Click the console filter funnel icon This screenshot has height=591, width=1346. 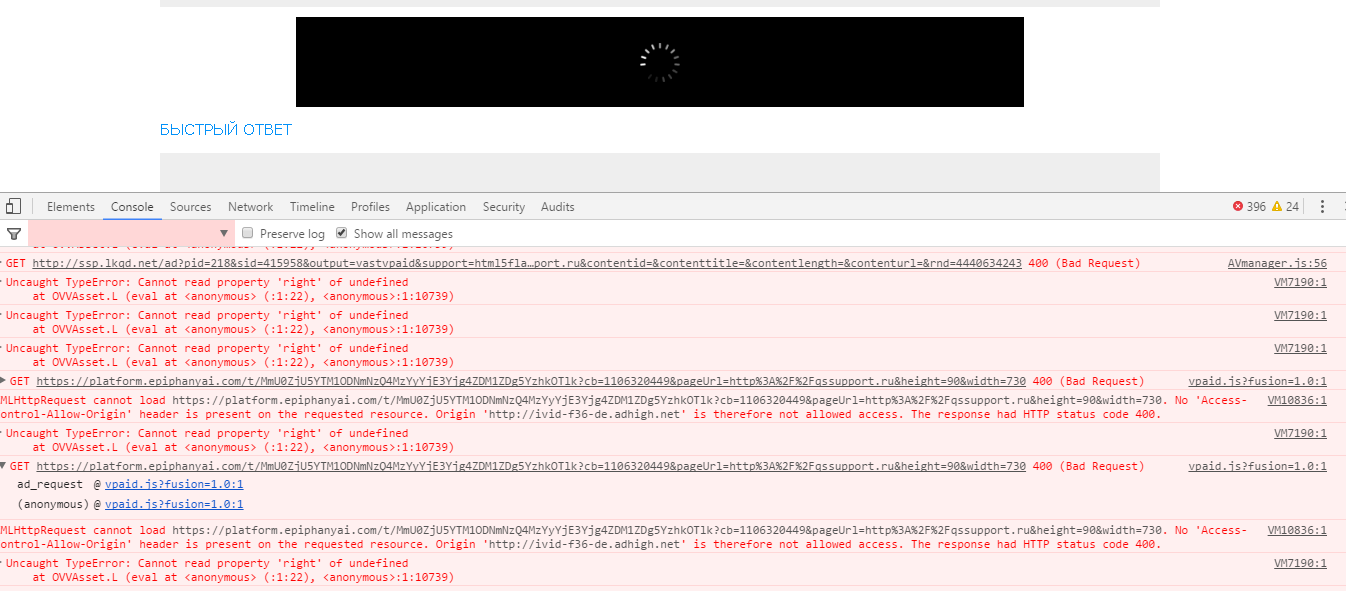(13, 233)
